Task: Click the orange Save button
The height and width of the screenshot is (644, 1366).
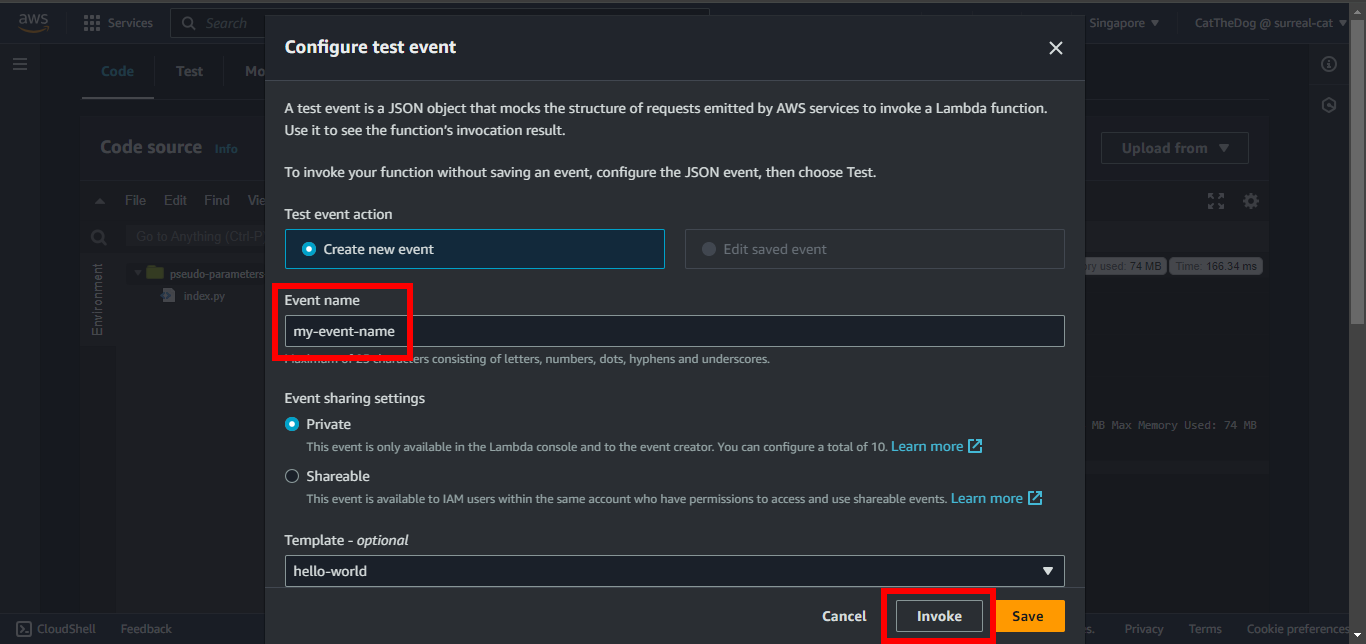Action: [x=1028, y=616]
